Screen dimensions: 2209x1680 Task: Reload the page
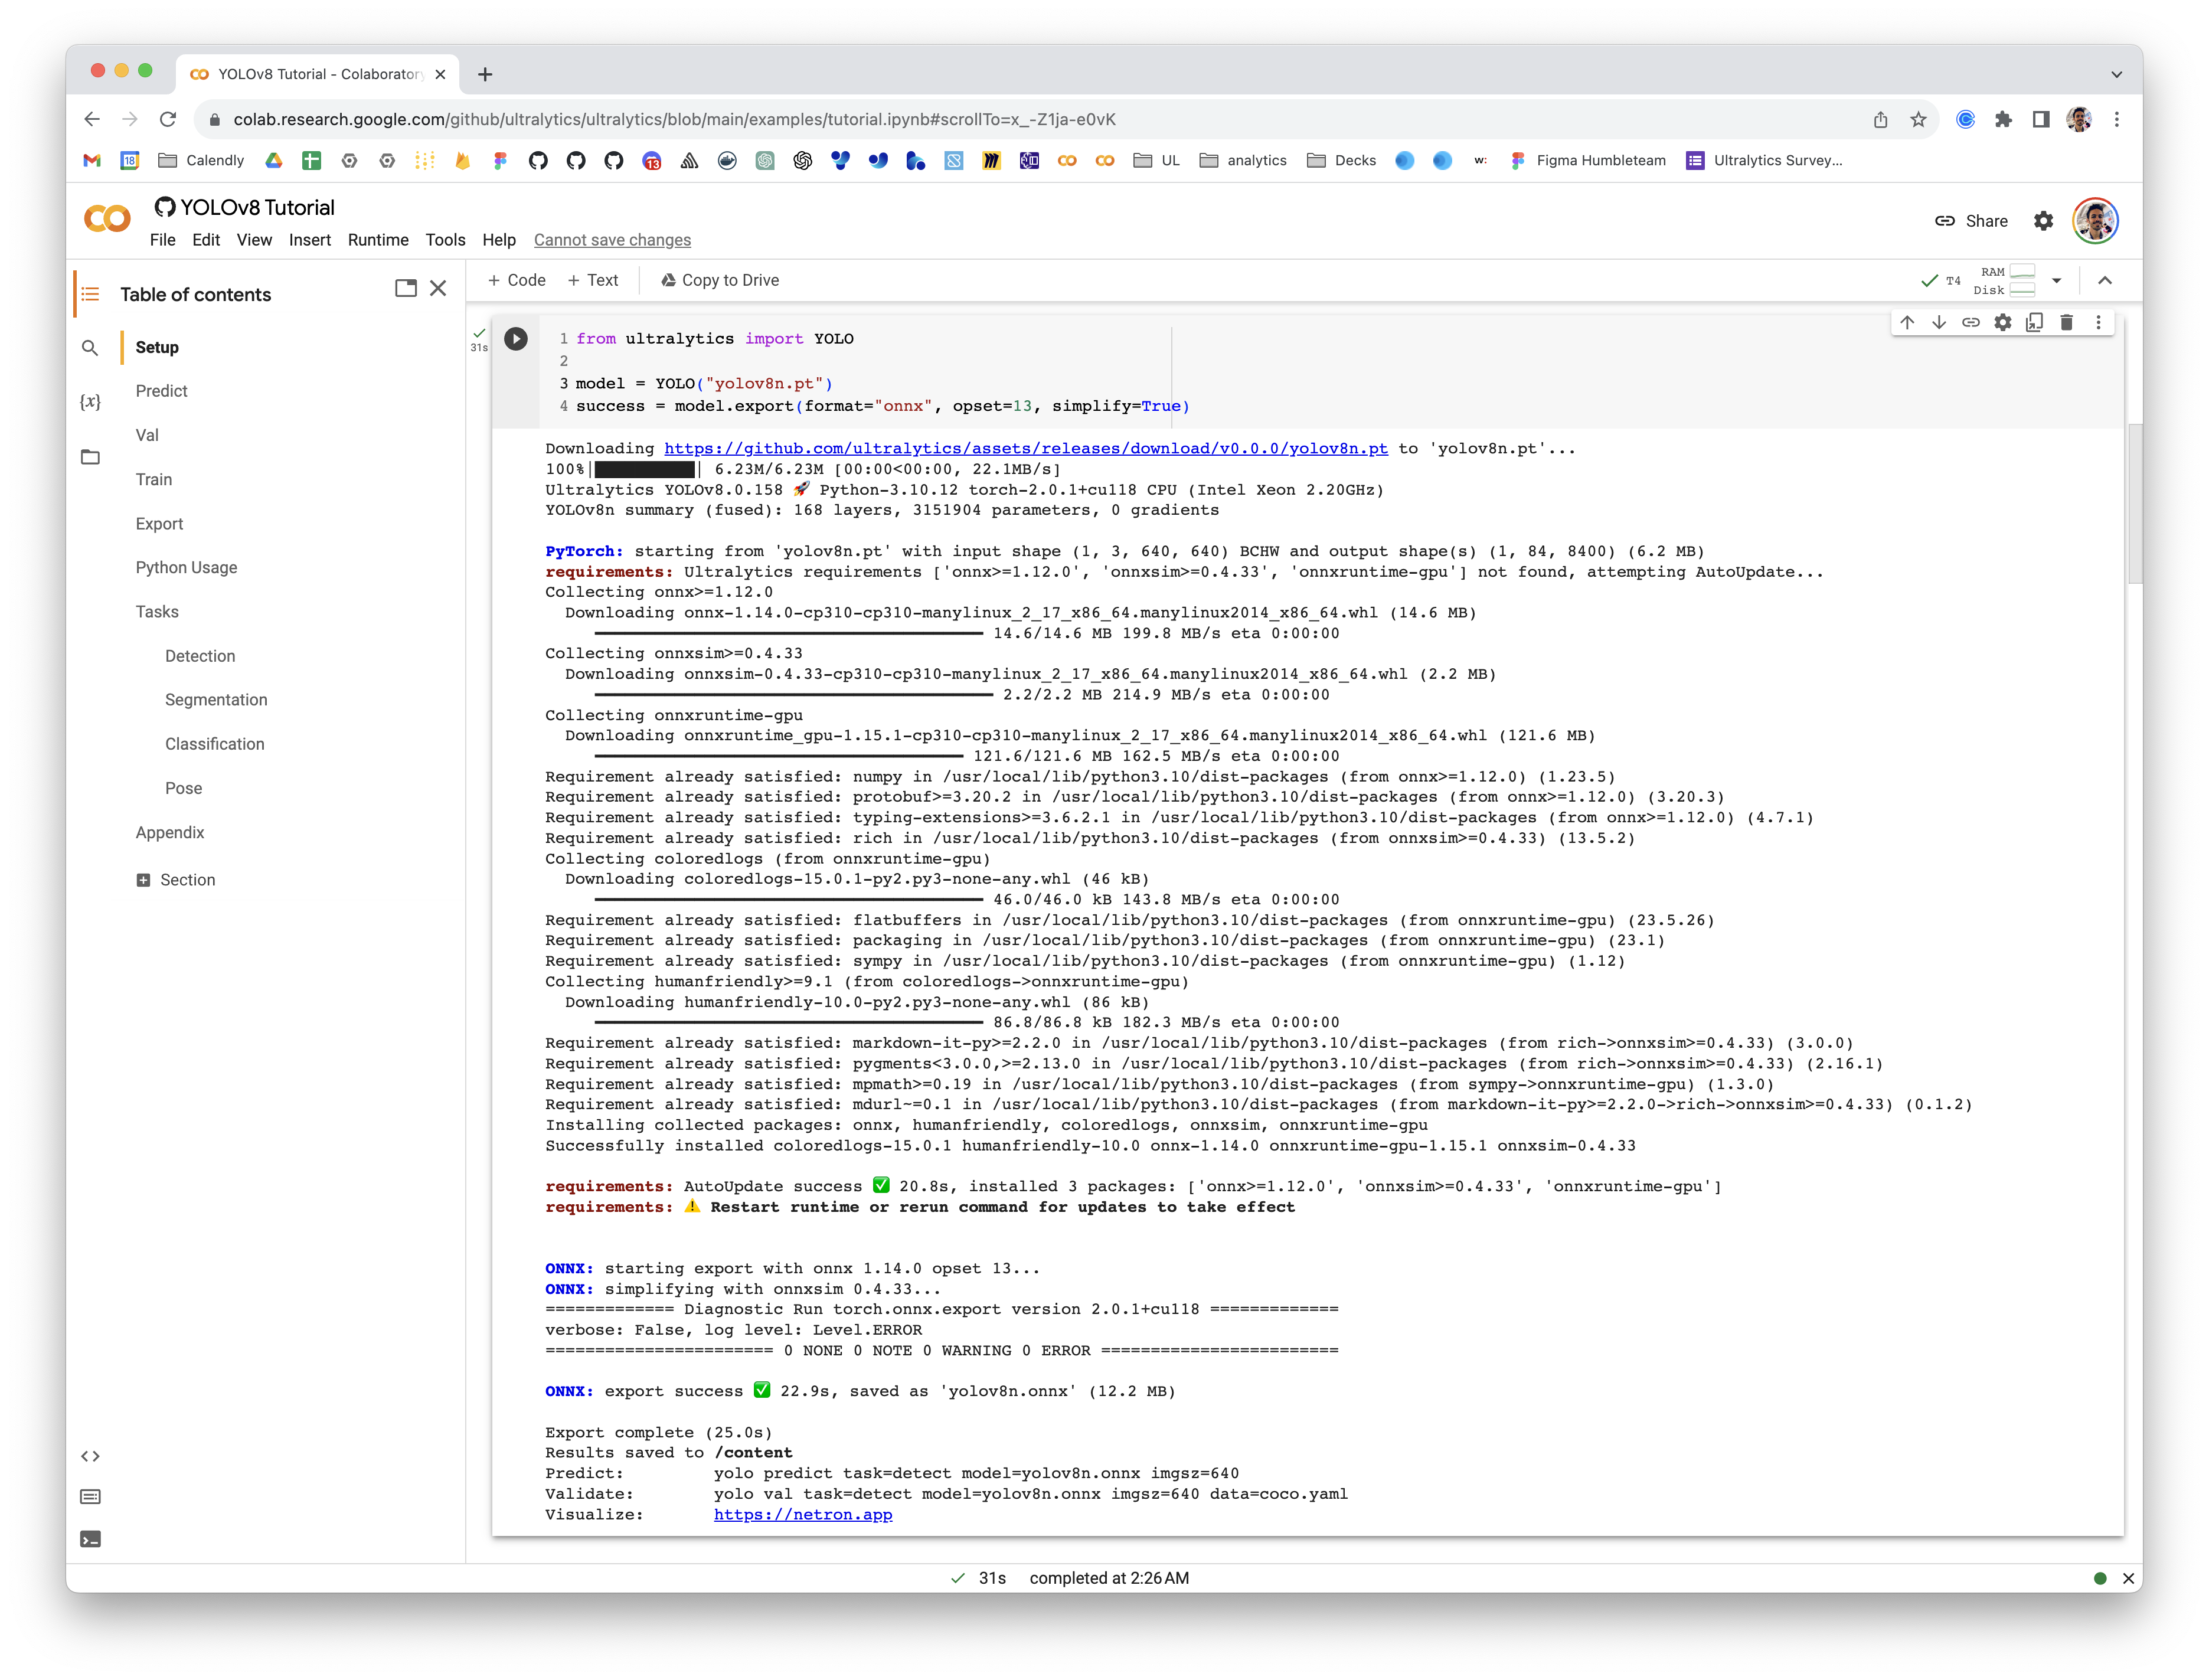pyautogui.click(x=168, y=120)
